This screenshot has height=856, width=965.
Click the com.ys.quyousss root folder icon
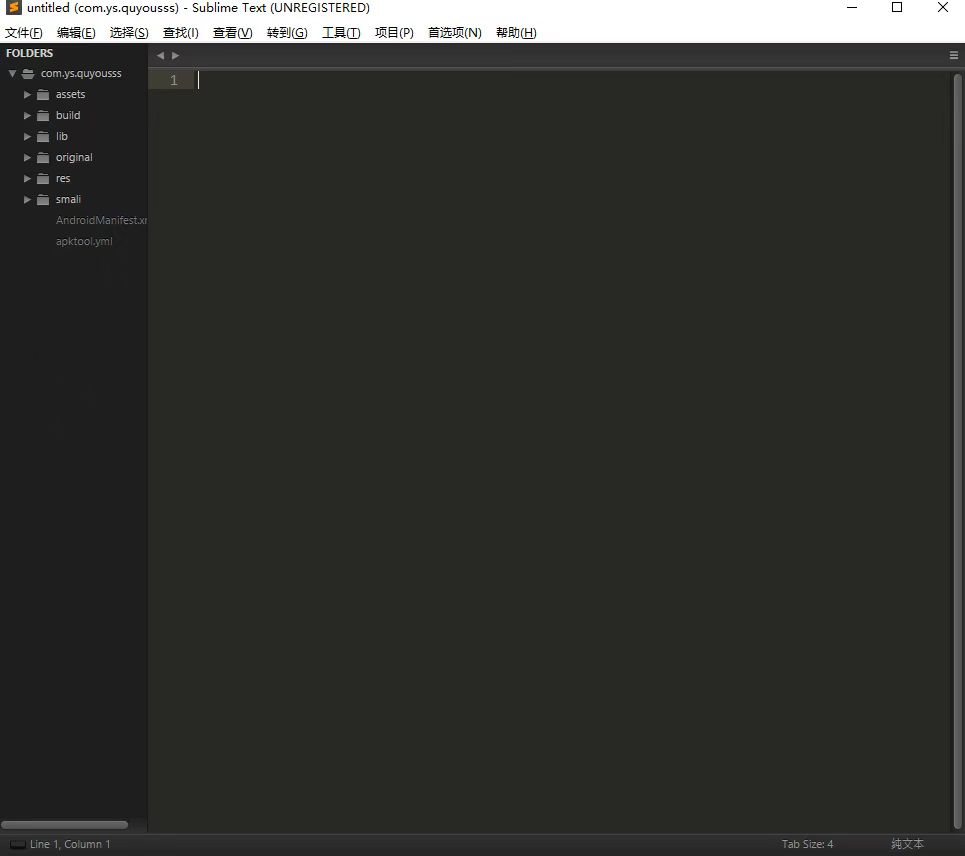coord(28,73)
